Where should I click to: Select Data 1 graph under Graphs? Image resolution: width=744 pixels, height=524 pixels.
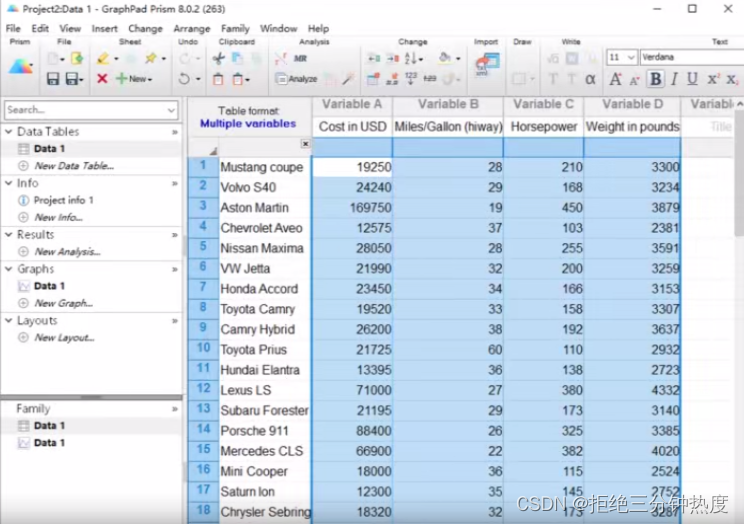pos(49,286)
